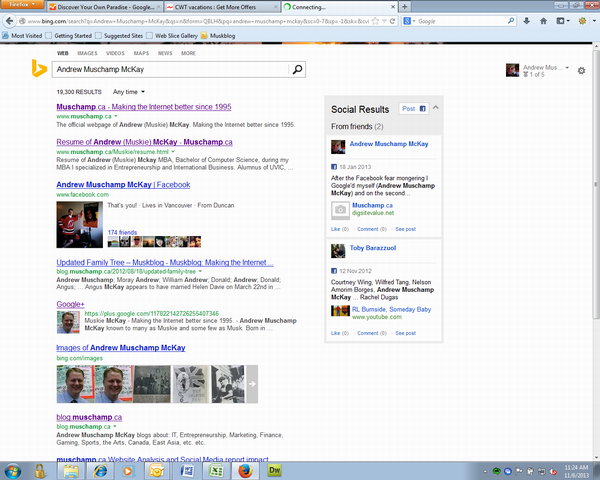Switch to Firefox taskbar icon
The height and width of the screenshot is (480, 600).
(245, 471)
